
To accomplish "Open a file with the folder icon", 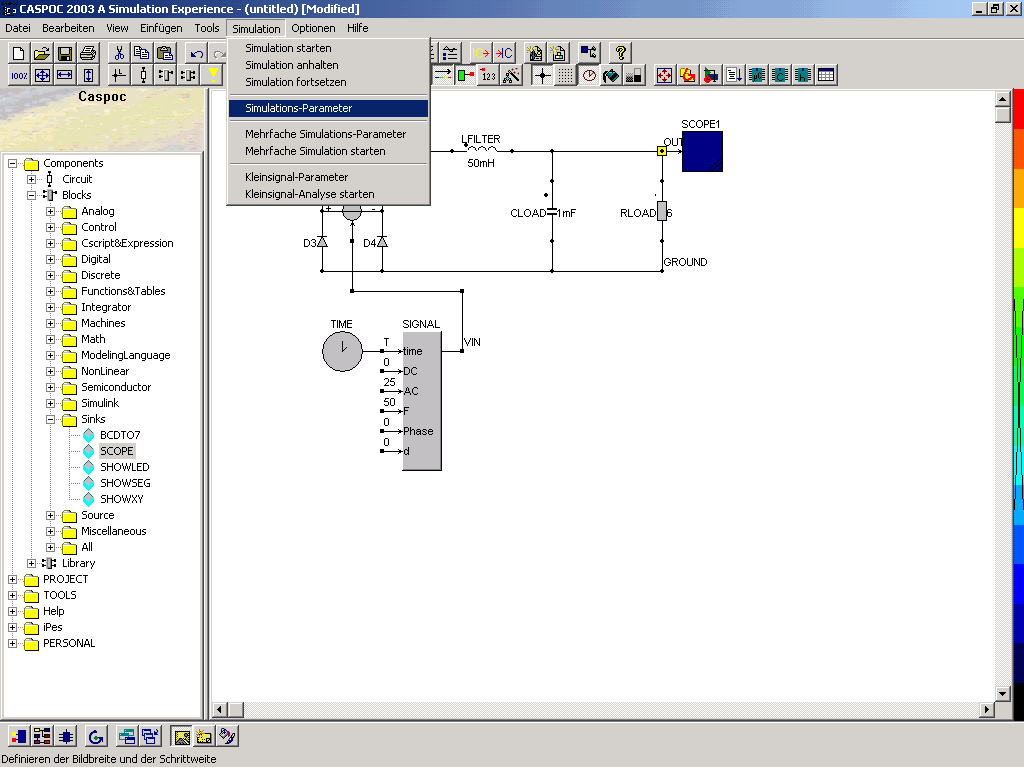I will click(42, 53).
